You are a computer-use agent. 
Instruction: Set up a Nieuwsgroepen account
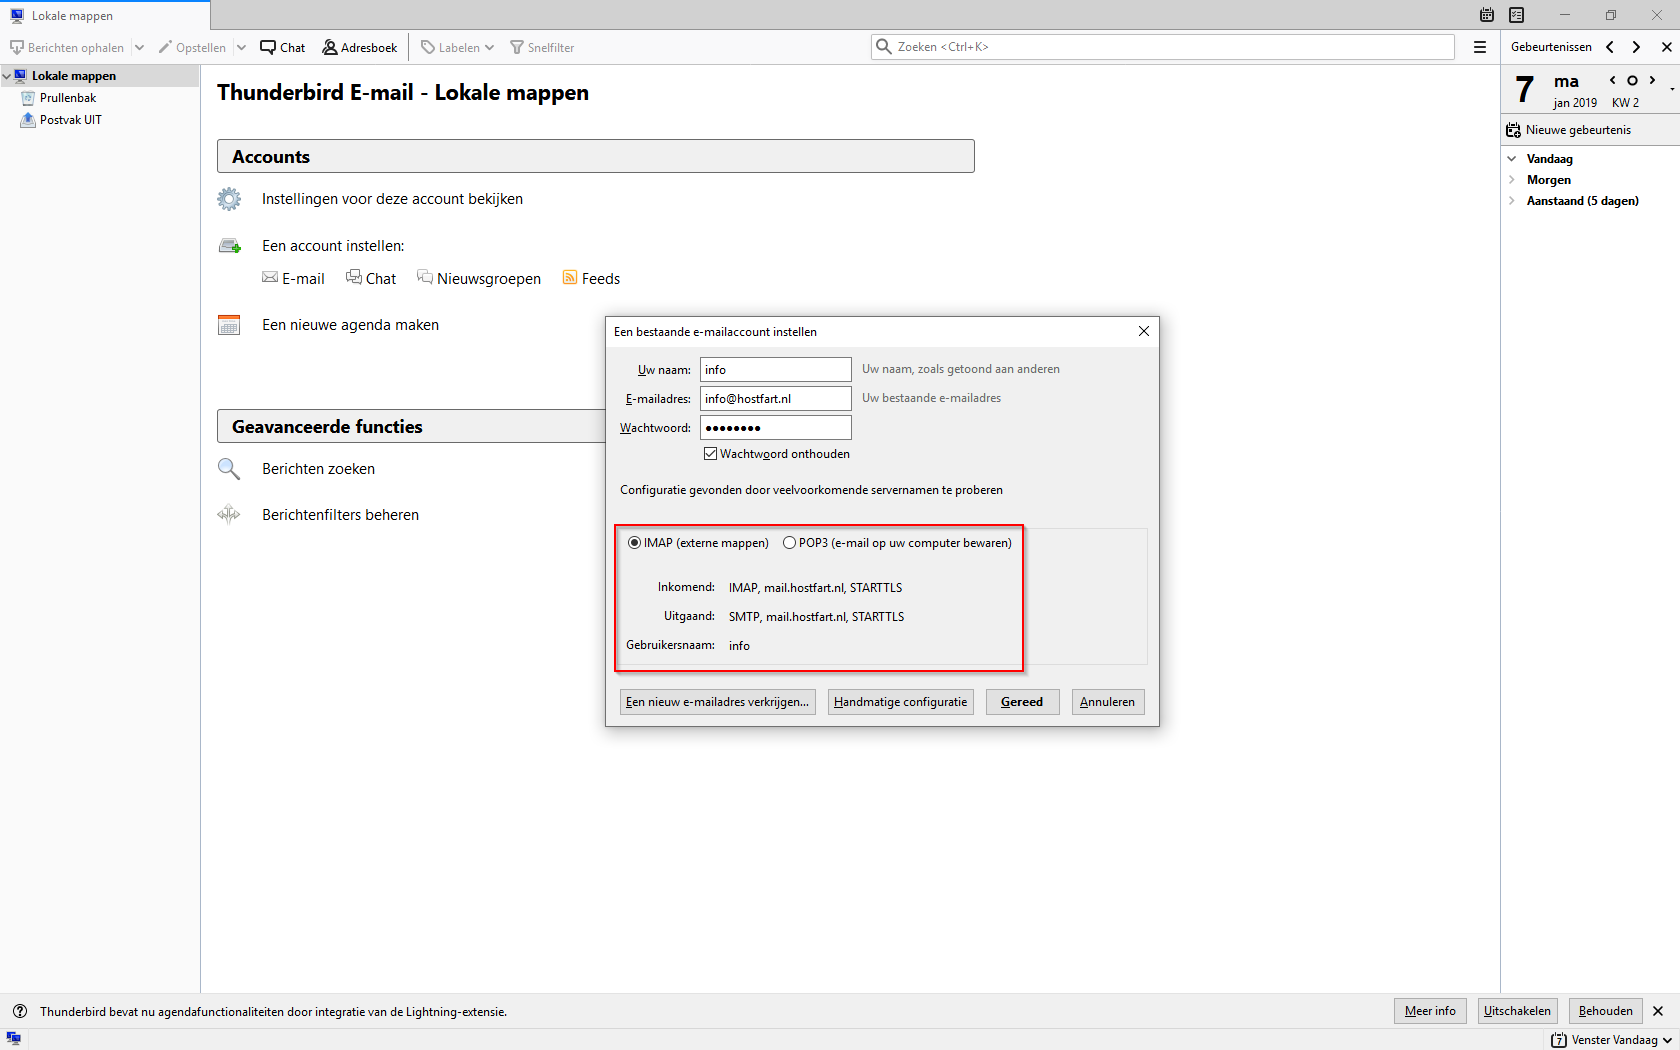click(479, 279)
